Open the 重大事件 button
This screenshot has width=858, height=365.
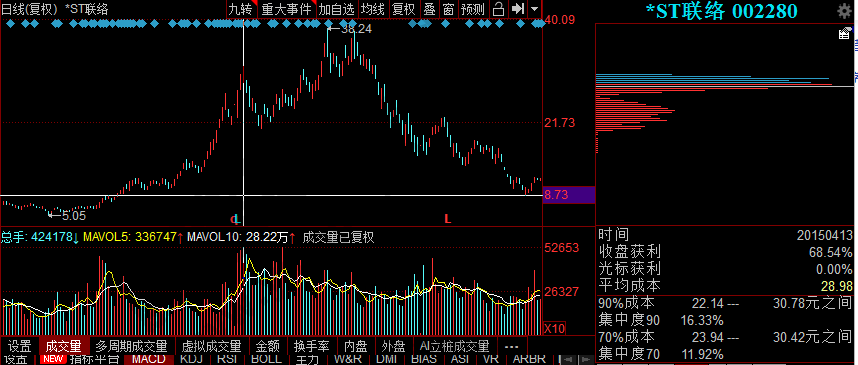tap(287, 9)
